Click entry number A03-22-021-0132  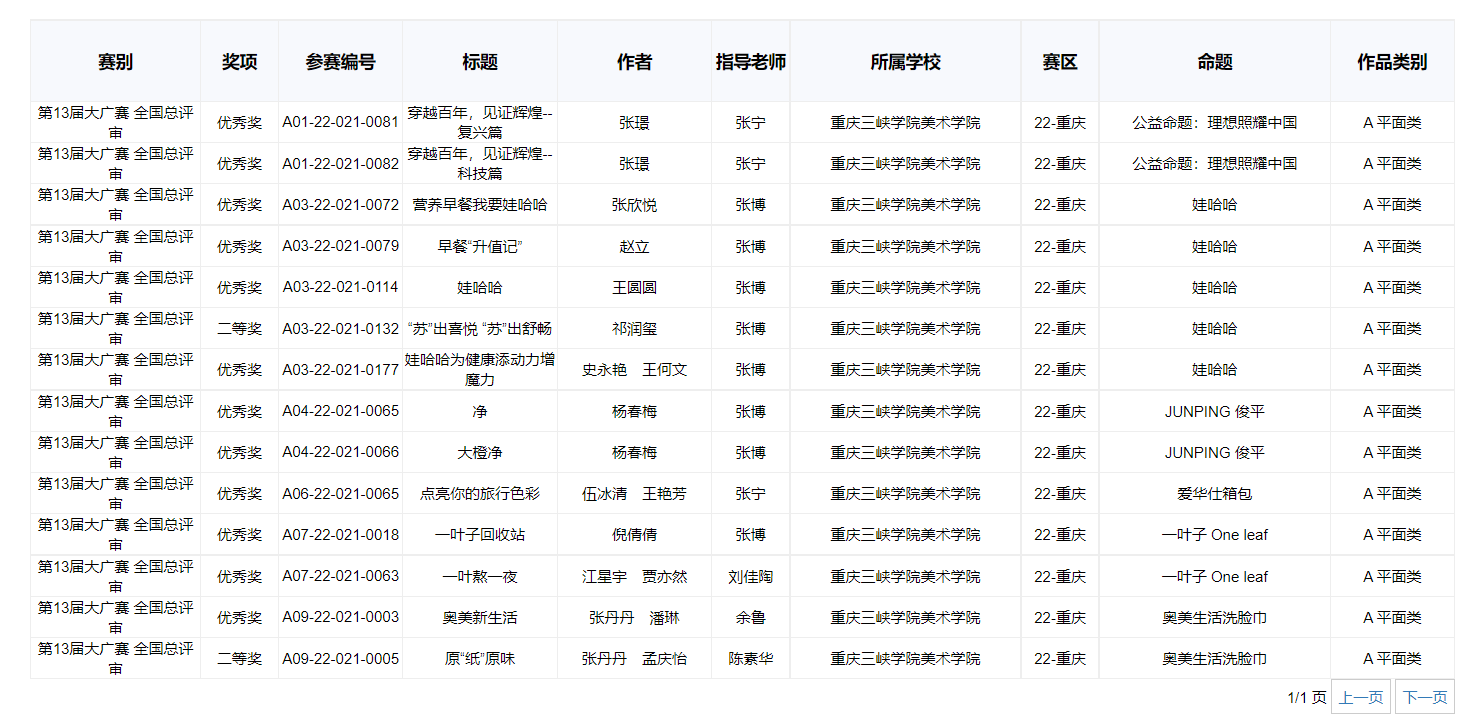pos(340,329)
